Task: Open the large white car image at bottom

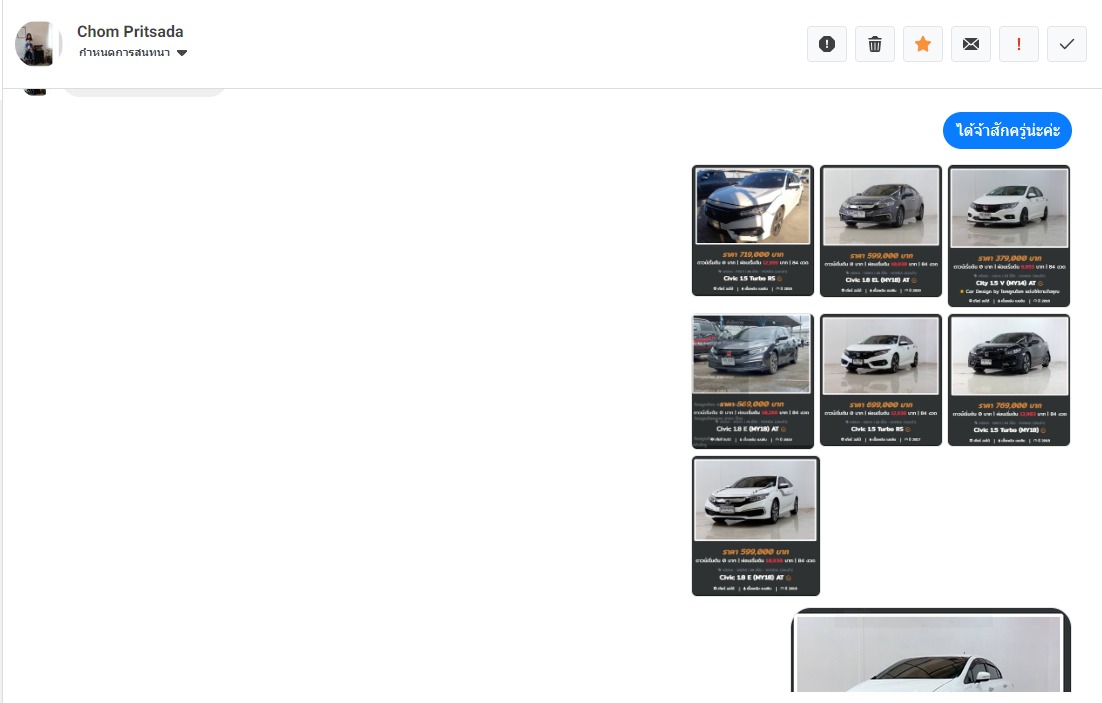Action: (931, 651)
